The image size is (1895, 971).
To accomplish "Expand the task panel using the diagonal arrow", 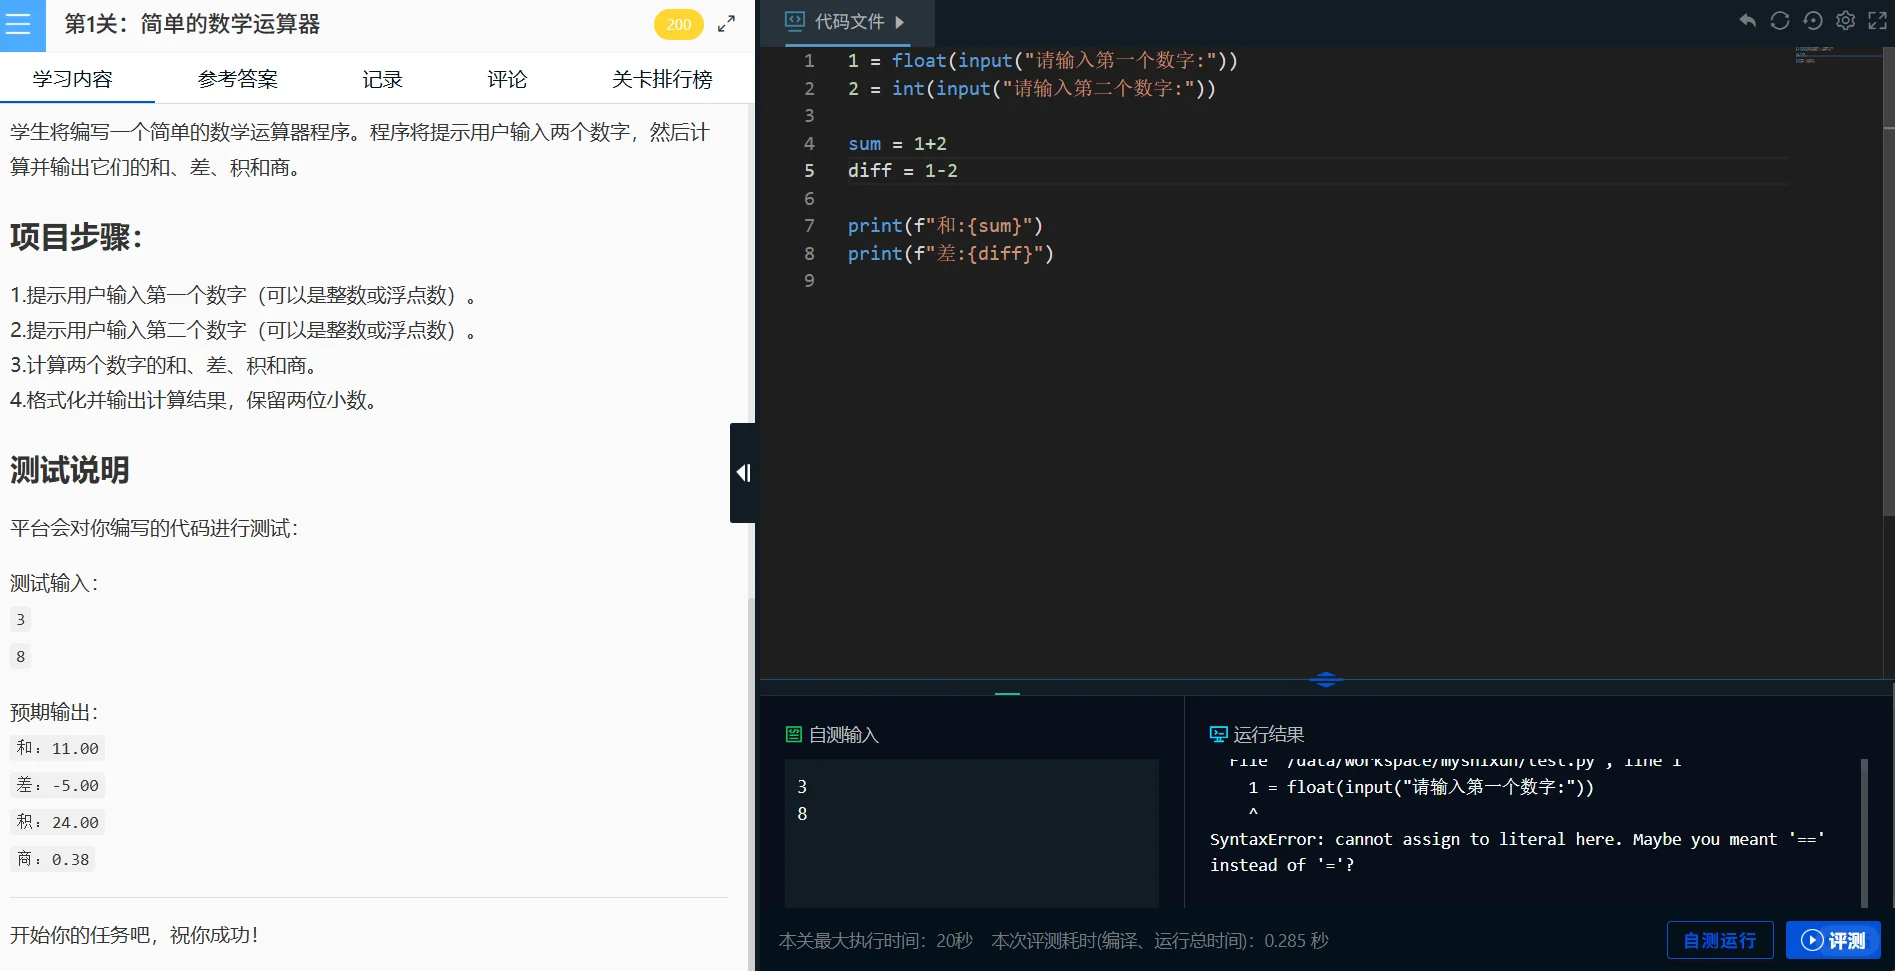I will (727, 22).
